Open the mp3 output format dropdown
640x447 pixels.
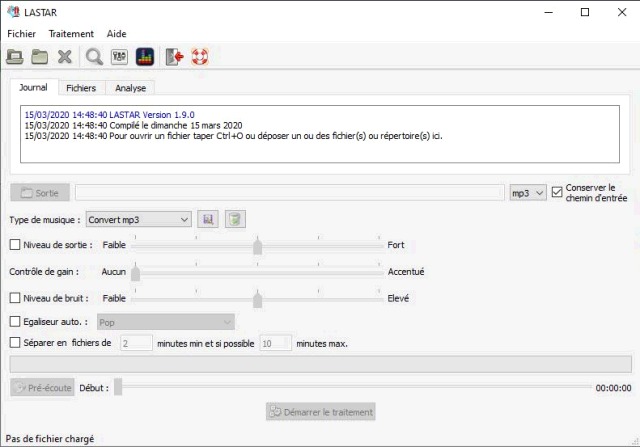coord(528,193)
